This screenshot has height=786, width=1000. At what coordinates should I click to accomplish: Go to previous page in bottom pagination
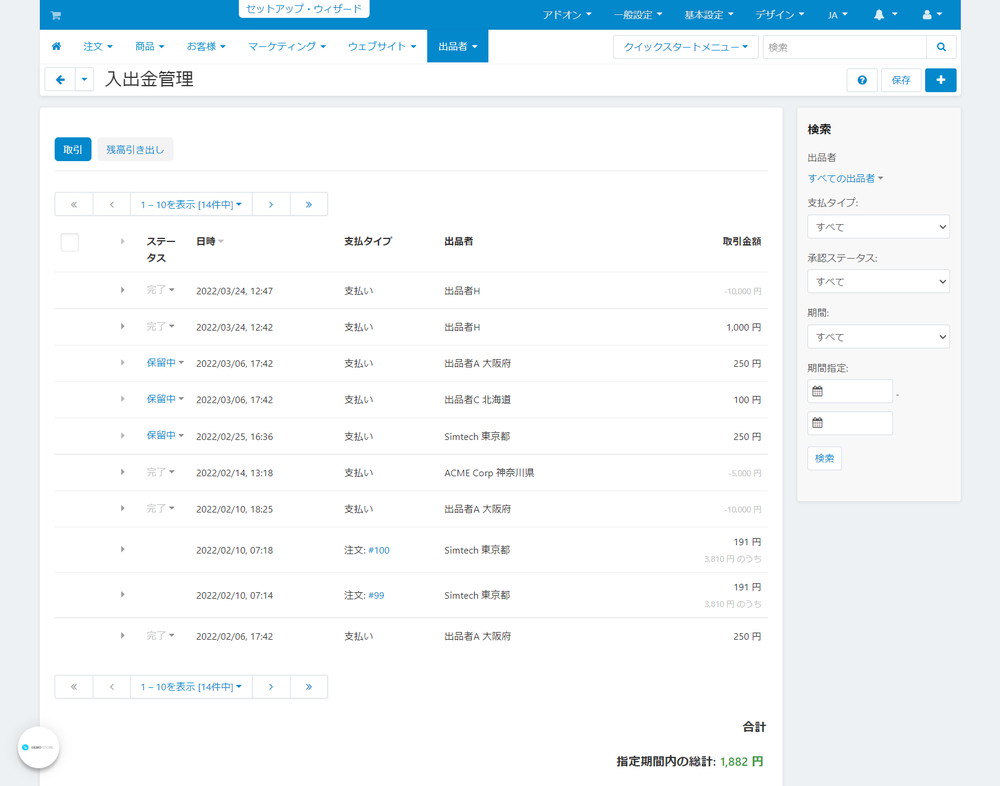click(112, 686)
